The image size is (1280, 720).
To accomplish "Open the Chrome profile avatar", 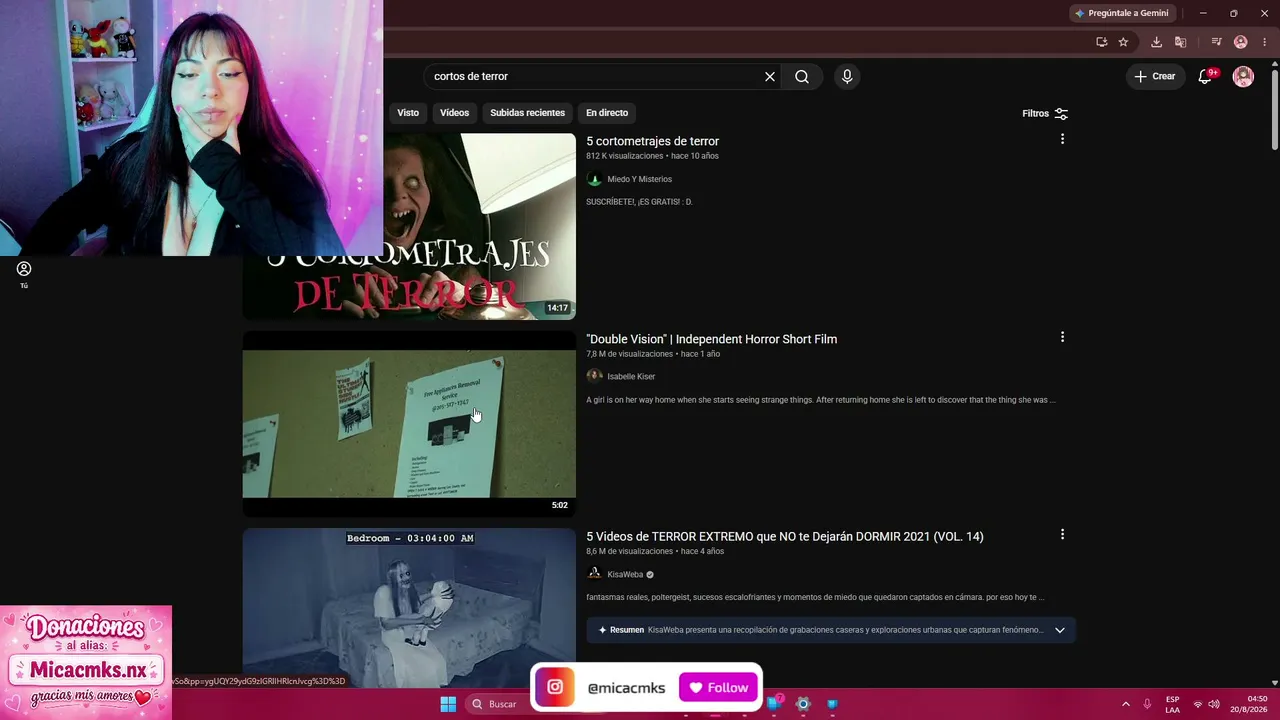I will click(1241, 42).
